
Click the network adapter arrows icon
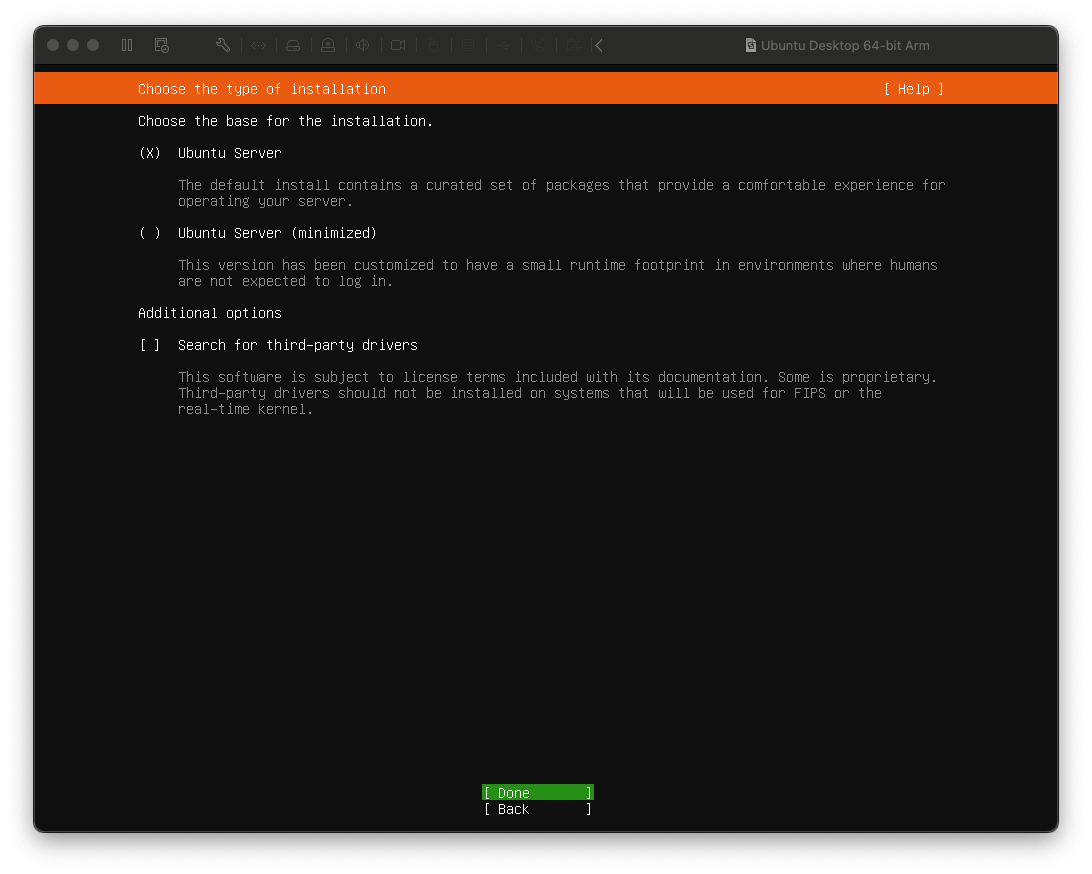(258, 45)
